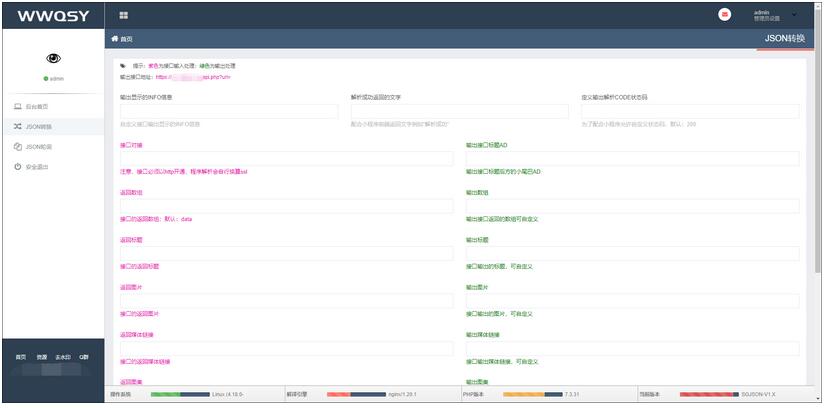Click the green-dot admin status under the avatar
The height and width of the screenshot is (408, 825).
coord(53,78)
